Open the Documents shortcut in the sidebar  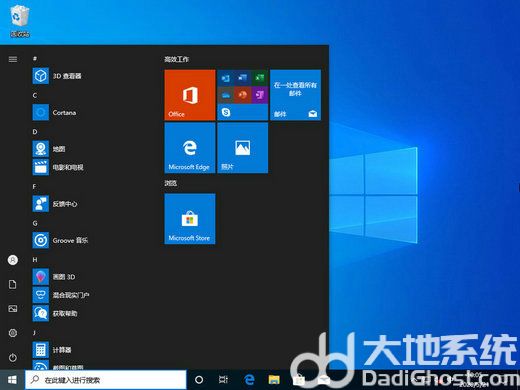point(13,284)
